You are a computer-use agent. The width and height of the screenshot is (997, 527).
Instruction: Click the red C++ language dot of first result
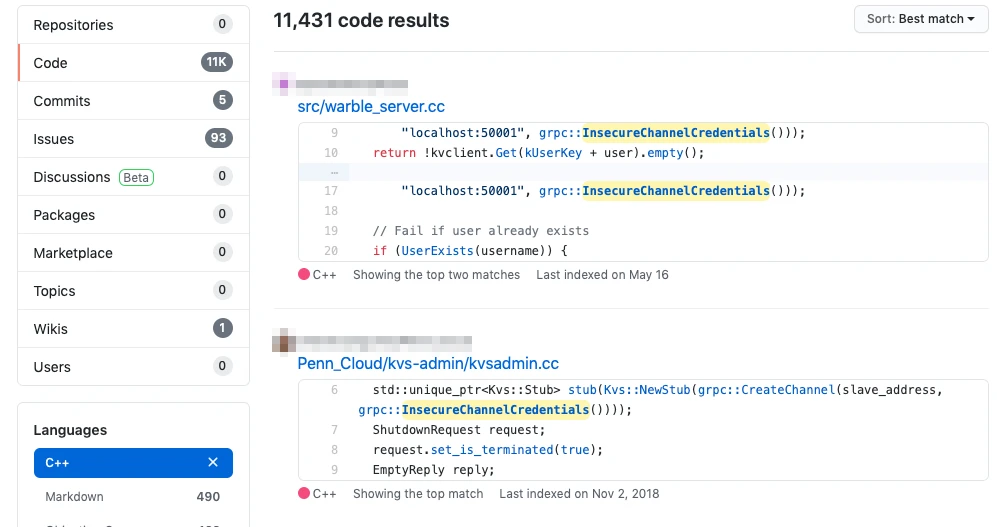(304, 275)
